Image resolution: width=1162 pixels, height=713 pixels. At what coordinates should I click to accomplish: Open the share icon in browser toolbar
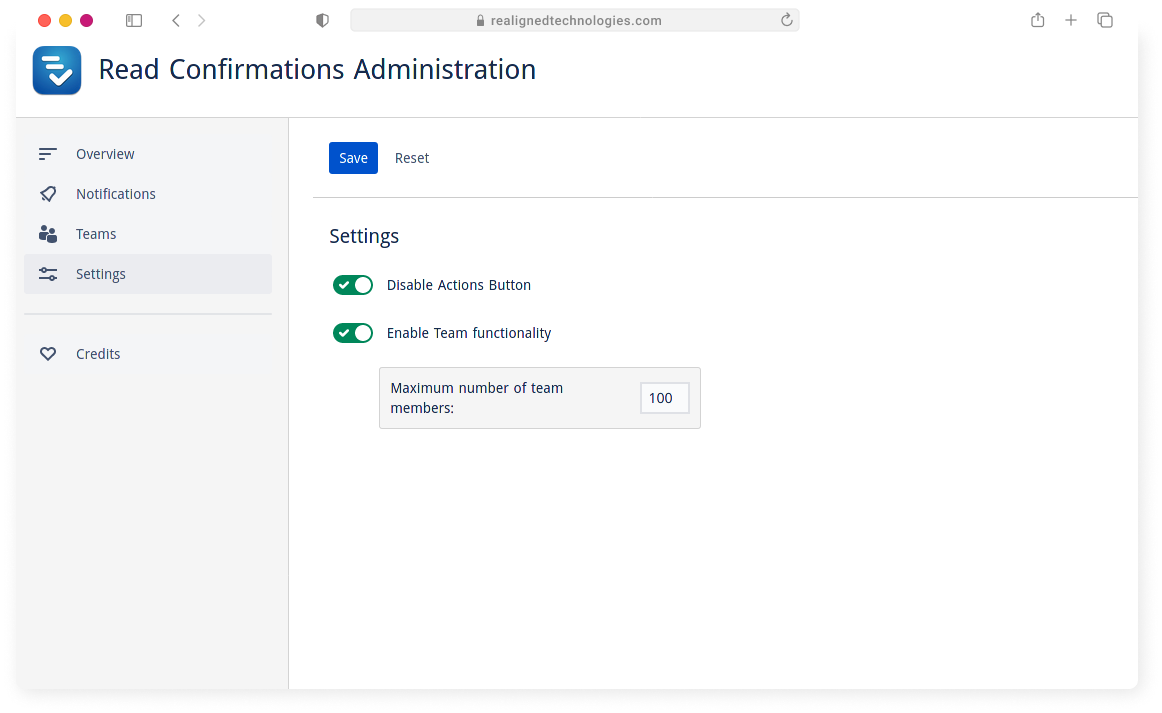click(1038, 20)
